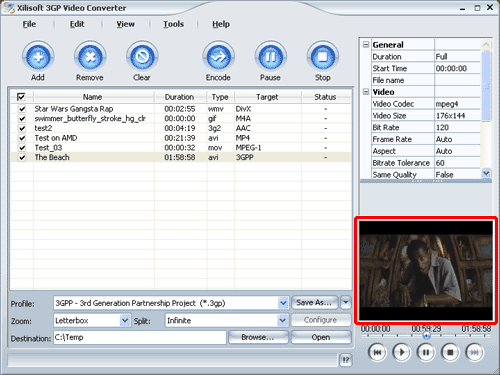
Task: Click the preview timeline slider handle
Action: [426, 336]
